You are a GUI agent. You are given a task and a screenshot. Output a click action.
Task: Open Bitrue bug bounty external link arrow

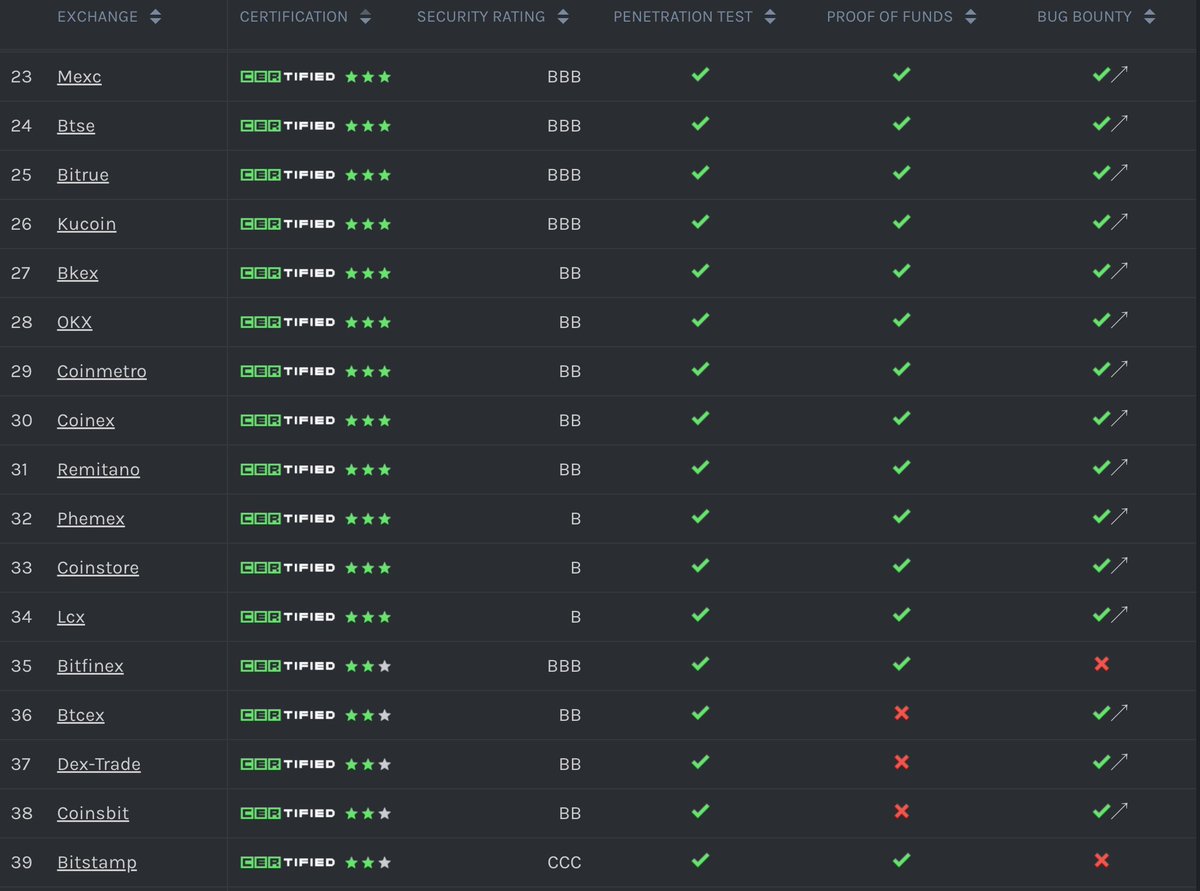coord(1120,173)
